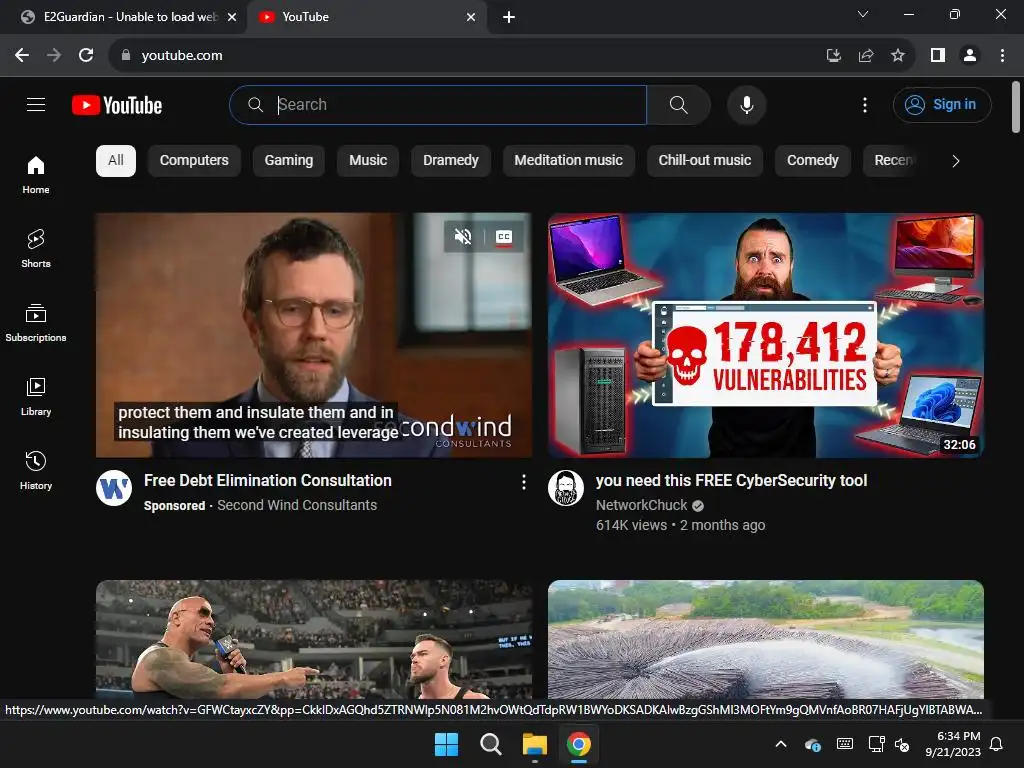Select the Chill-out music chip
1024x768 pixels.
(705, 161)
